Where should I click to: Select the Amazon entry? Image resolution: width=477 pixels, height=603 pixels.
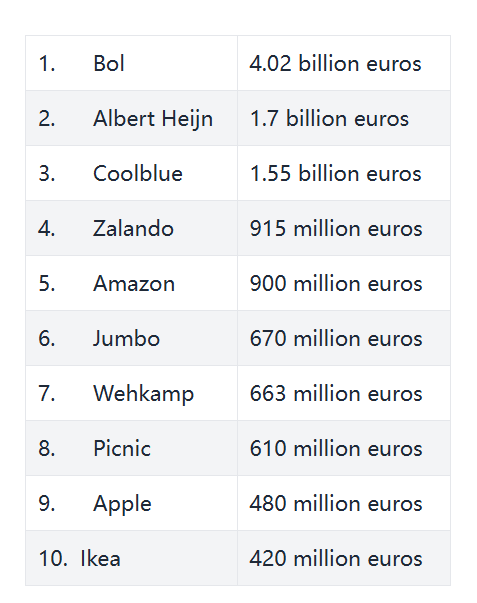tap(131, 283)
